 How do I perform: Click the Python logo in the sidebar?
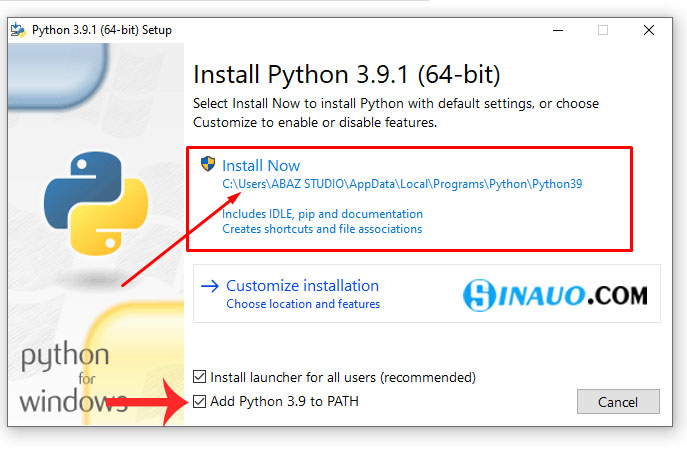pos(96,204)
